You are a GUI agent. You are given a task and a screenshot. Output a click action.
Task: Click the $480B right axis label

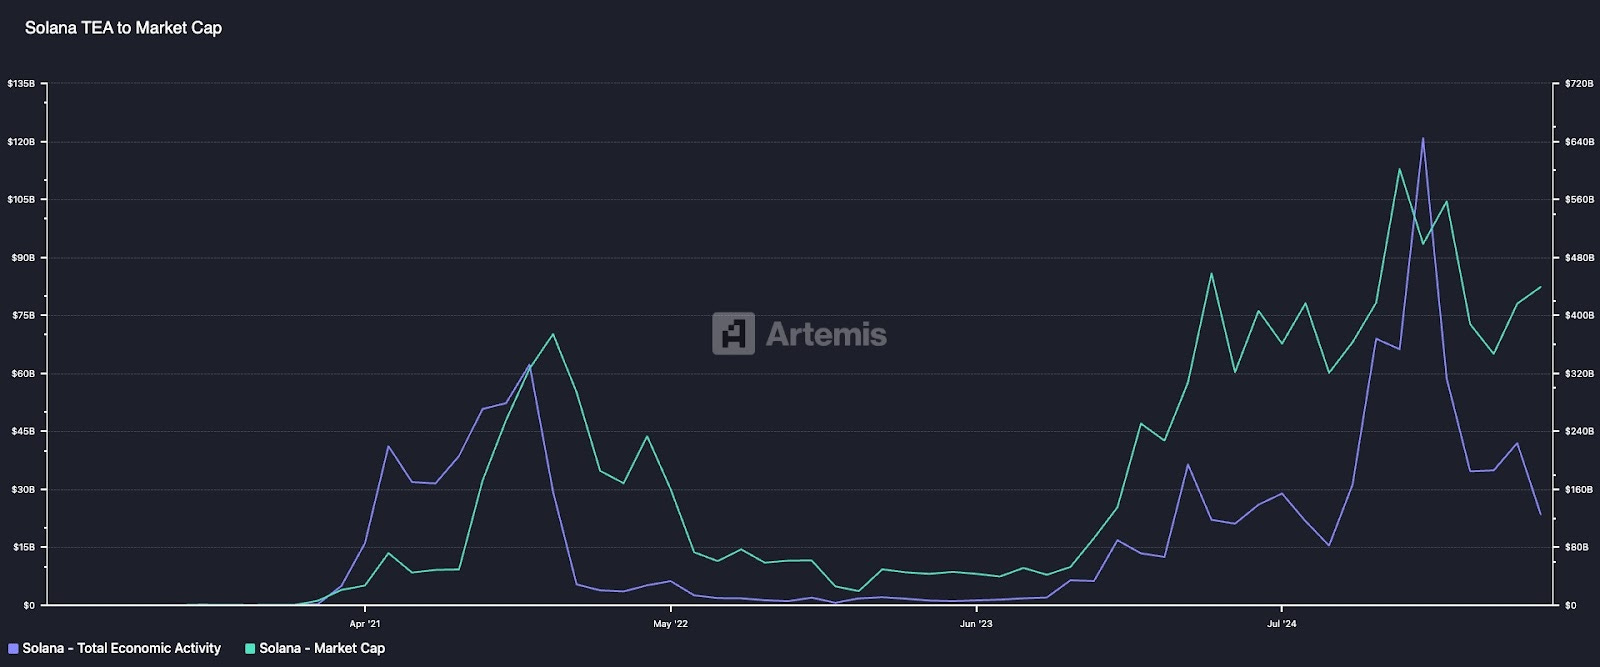click(1579, 258)
